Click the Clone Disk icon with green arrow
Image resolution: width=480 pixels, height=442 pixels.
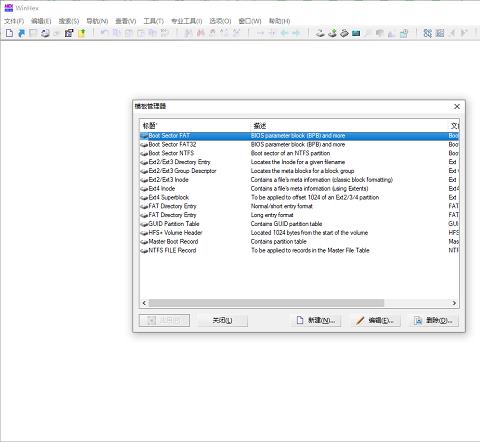(x=332, y=33)
